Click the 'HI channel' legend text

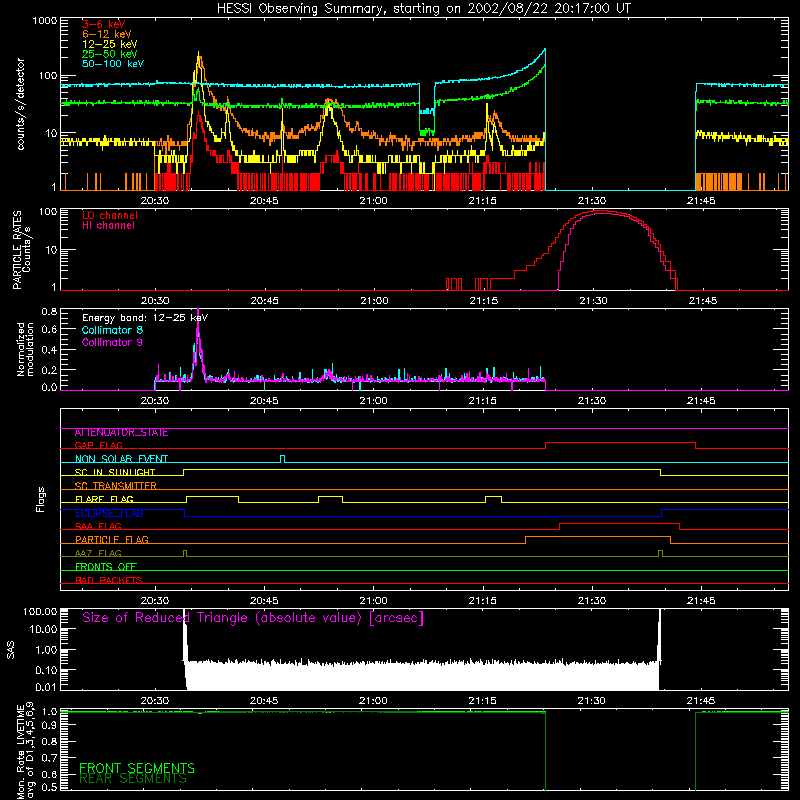click(x=108, y=226)
